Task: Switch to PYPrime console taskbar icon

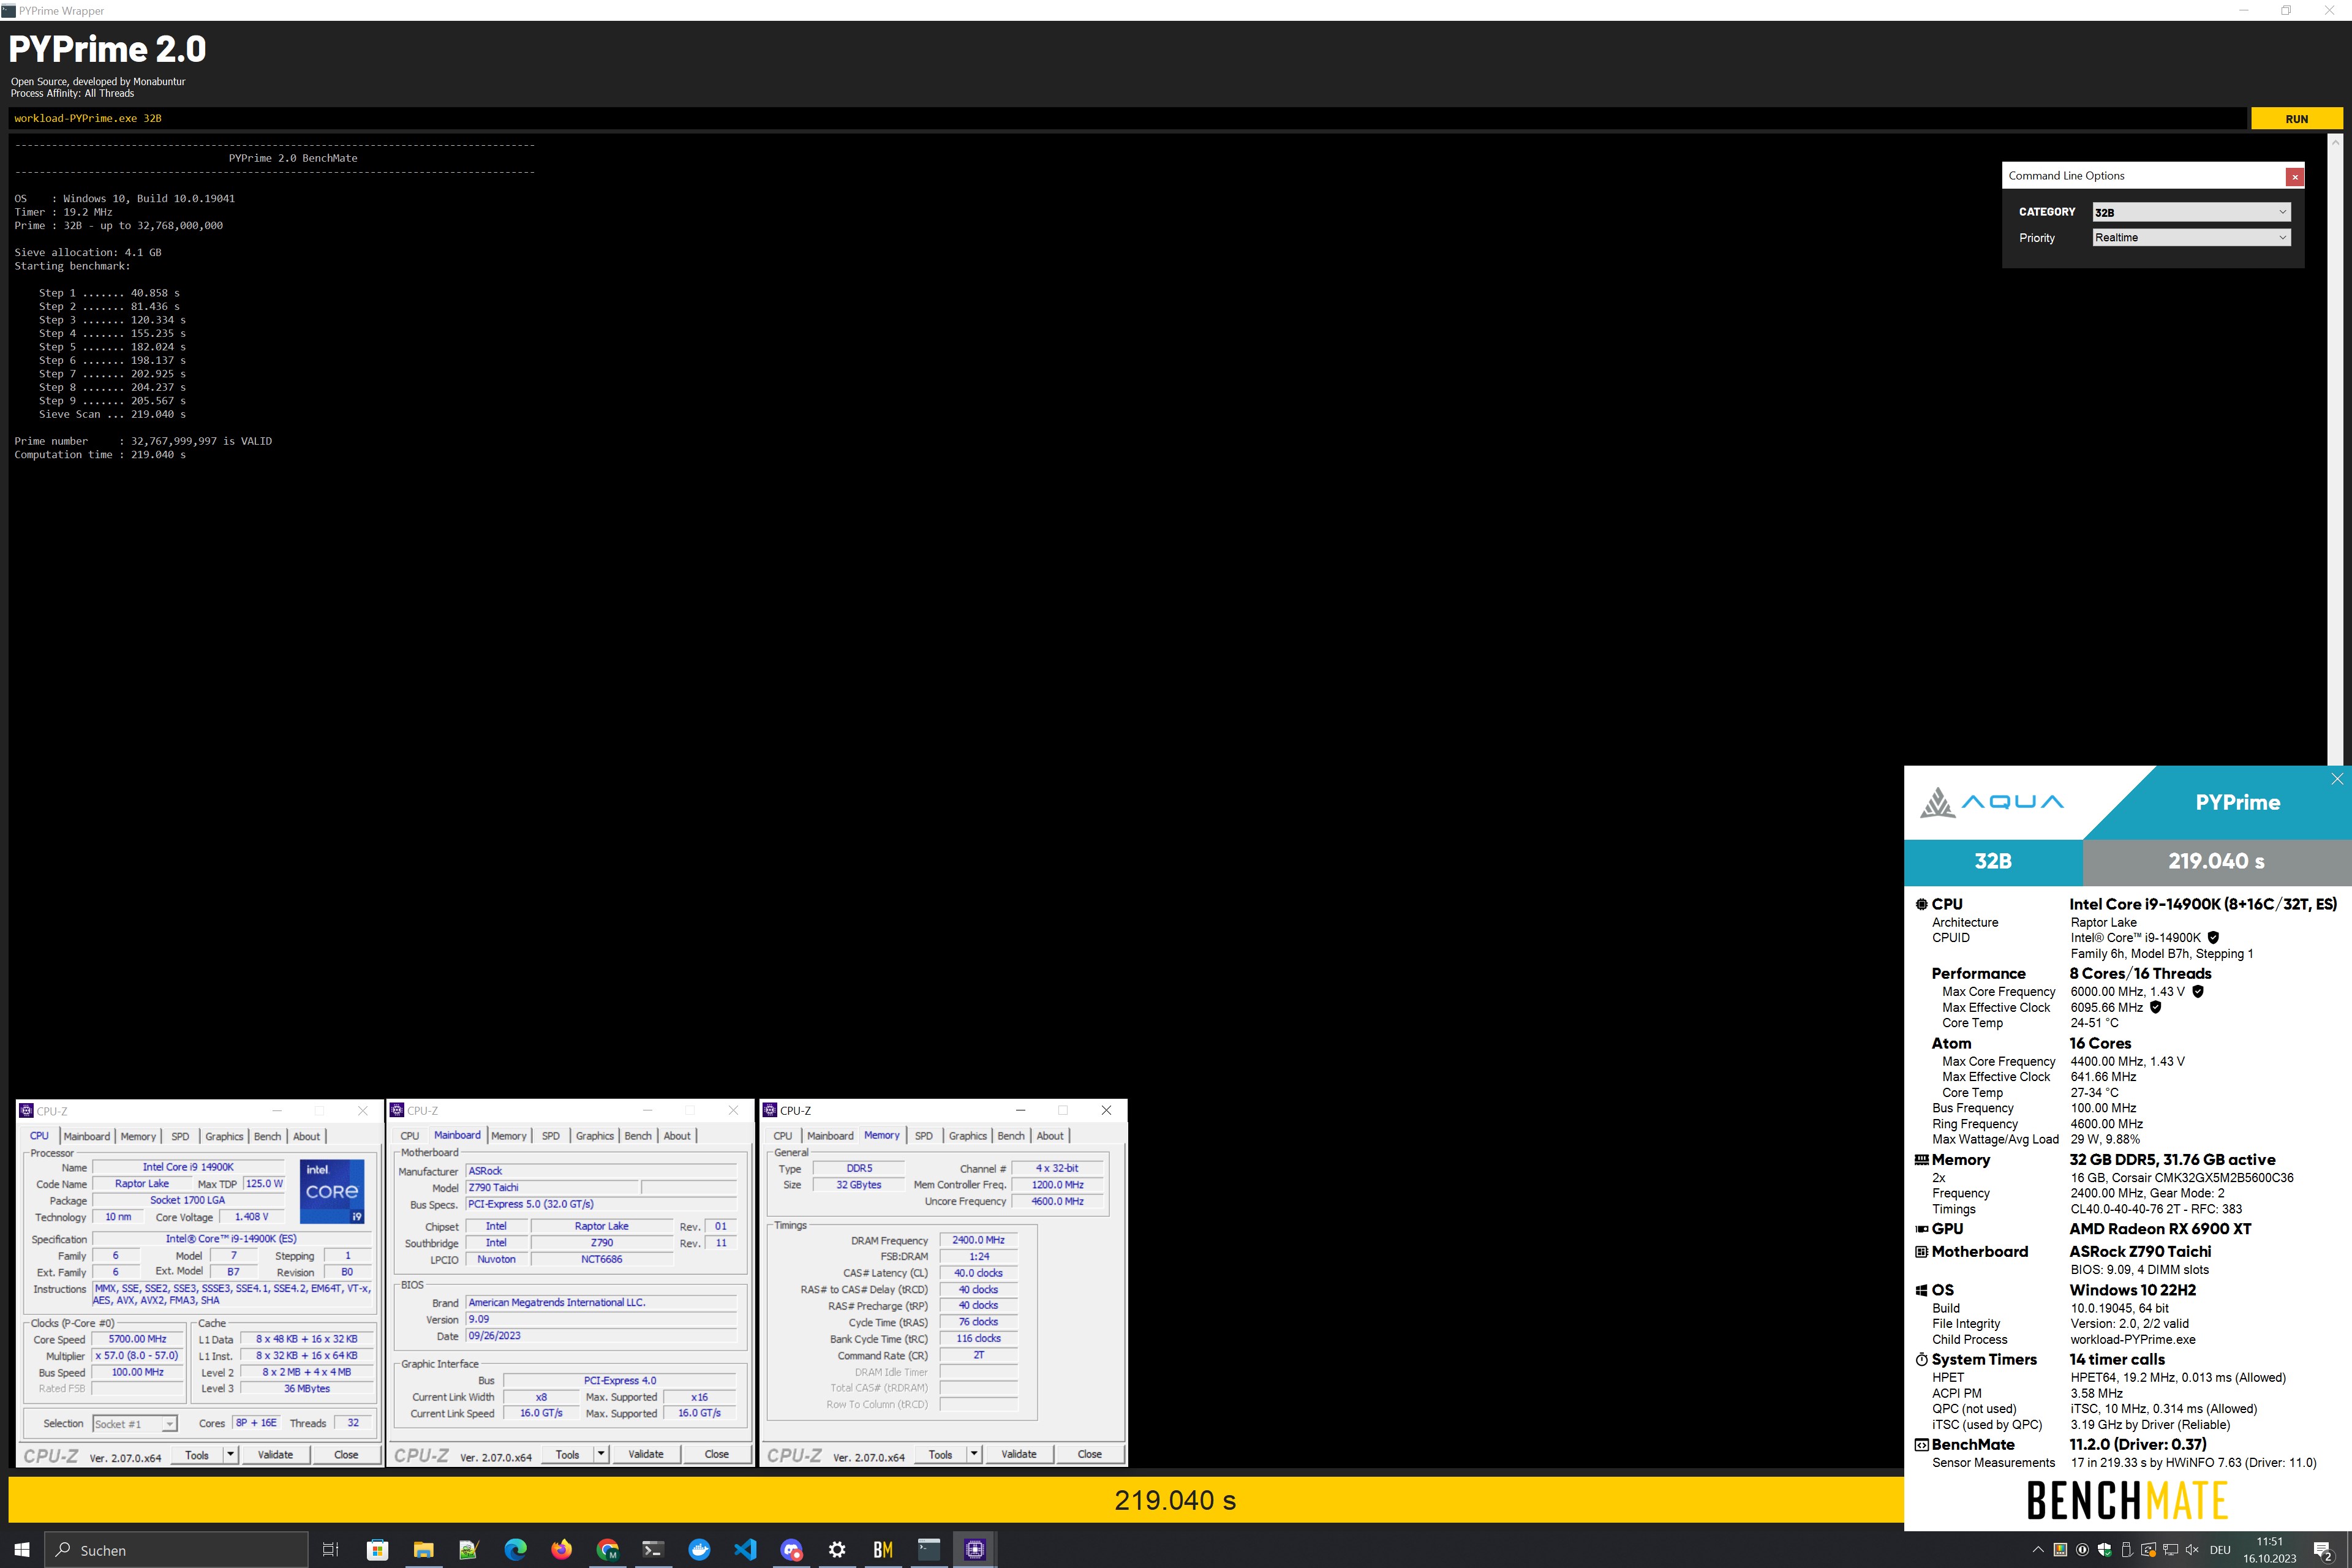Action: pyautogui.click(x=929, y=1549)
